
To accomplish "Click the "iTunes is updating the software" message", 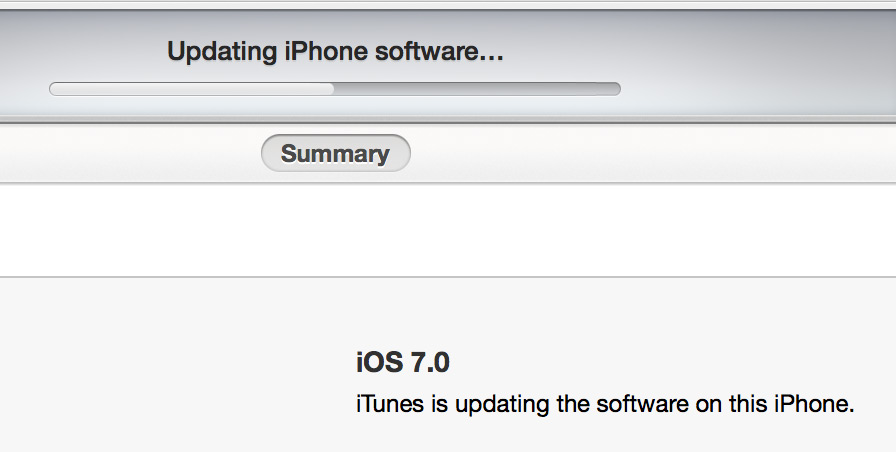I will tap(604, 405).
